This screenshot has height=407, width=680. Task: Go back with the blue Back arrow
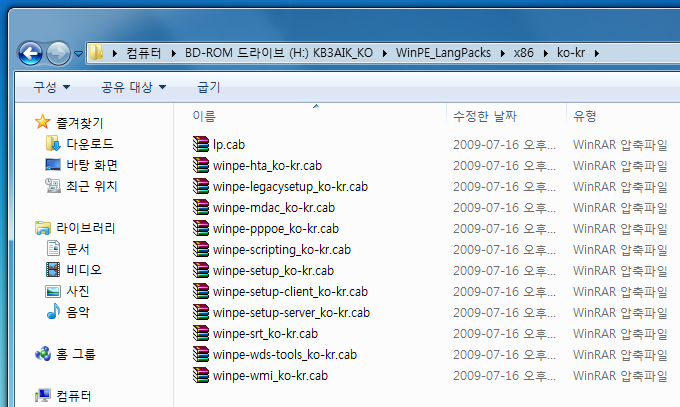click(30, 53)
